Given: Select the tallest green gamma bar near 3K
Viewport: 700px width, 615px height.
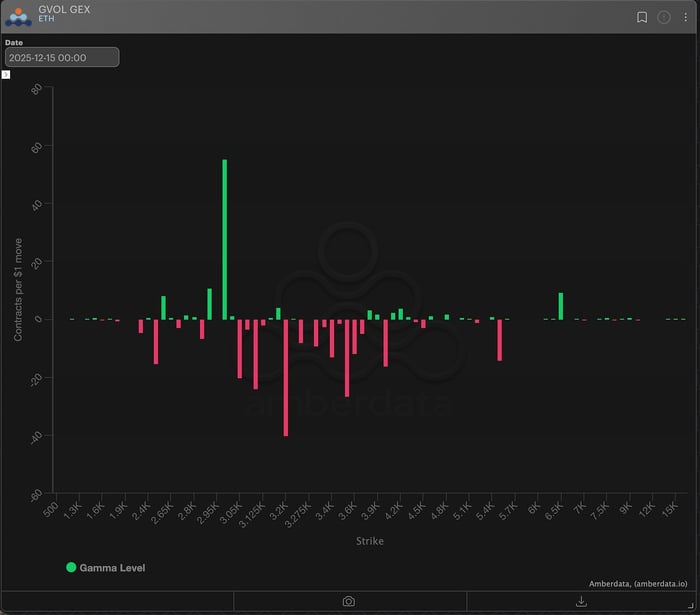Looking at the screenshot, I should pyautogui.click(x=225, y=240).
